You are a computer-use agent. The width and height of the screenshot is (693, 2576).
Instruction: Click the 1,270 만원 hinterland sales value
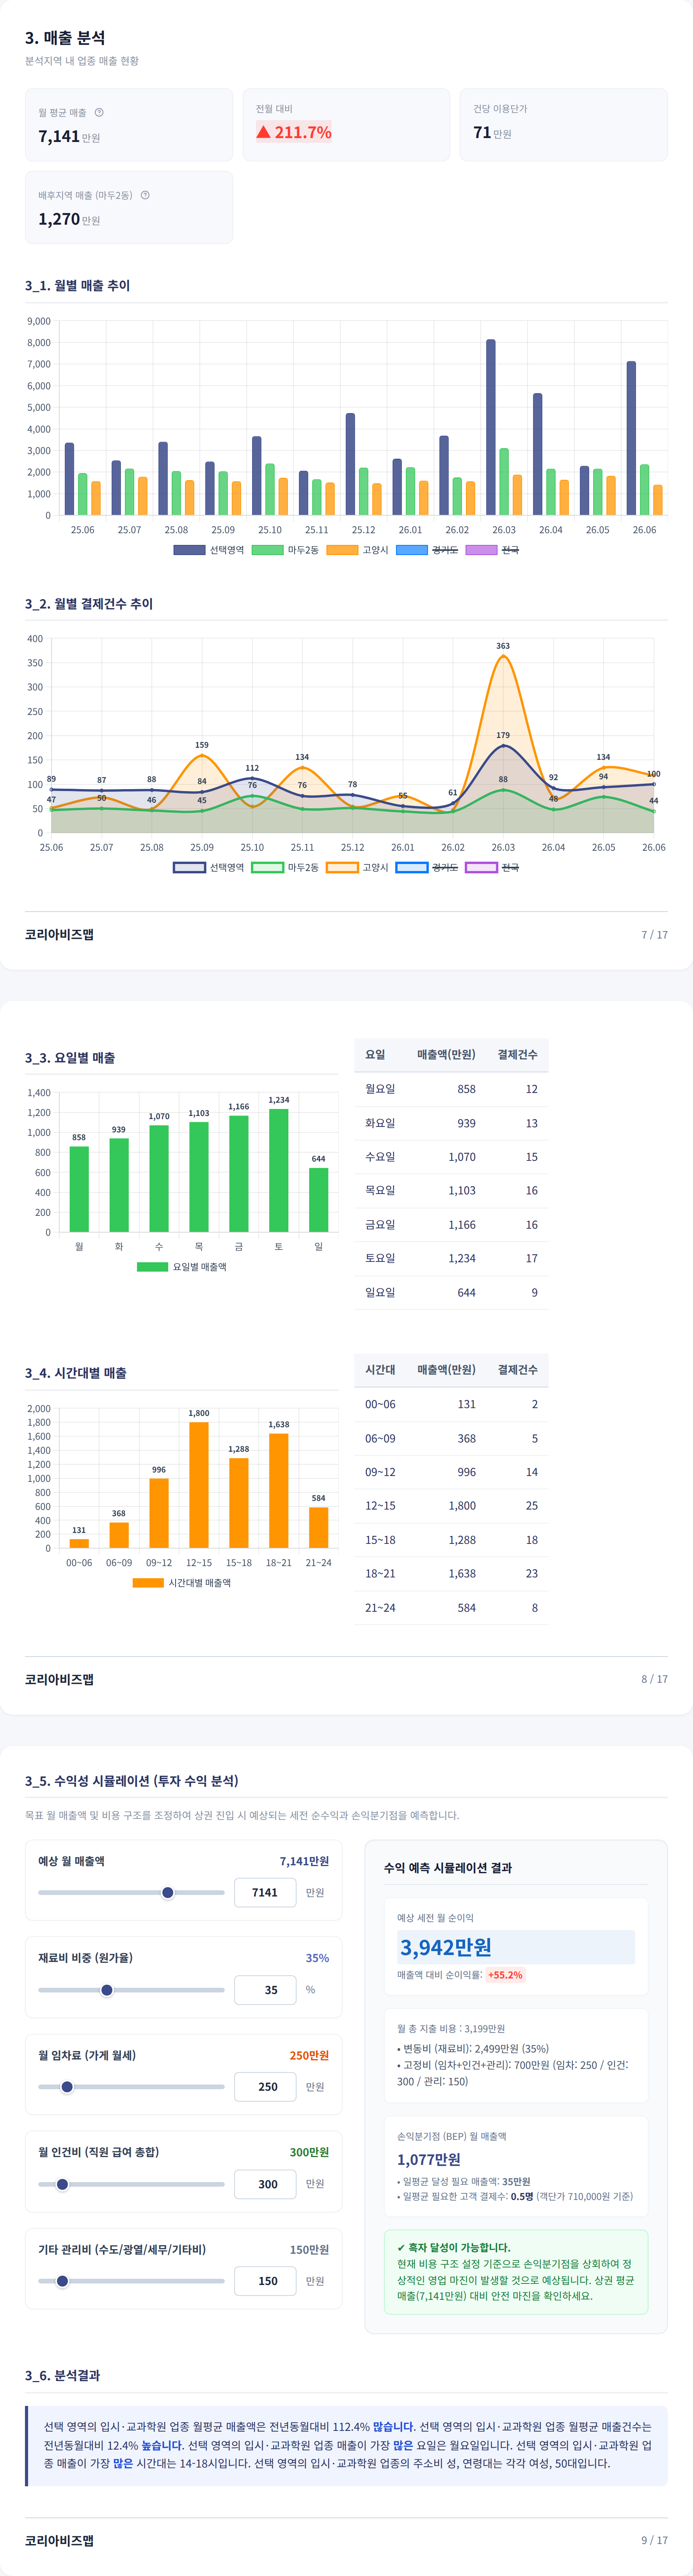pos(69,219)
